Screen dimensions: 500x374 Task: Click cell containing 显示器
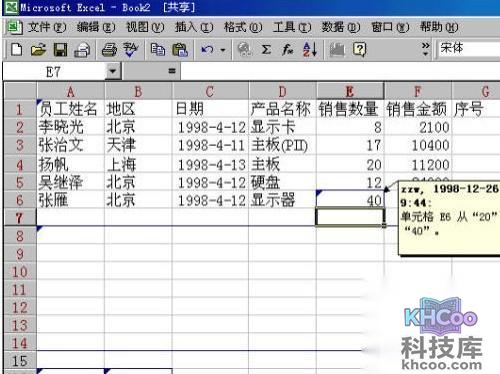(x=282, y=200)
